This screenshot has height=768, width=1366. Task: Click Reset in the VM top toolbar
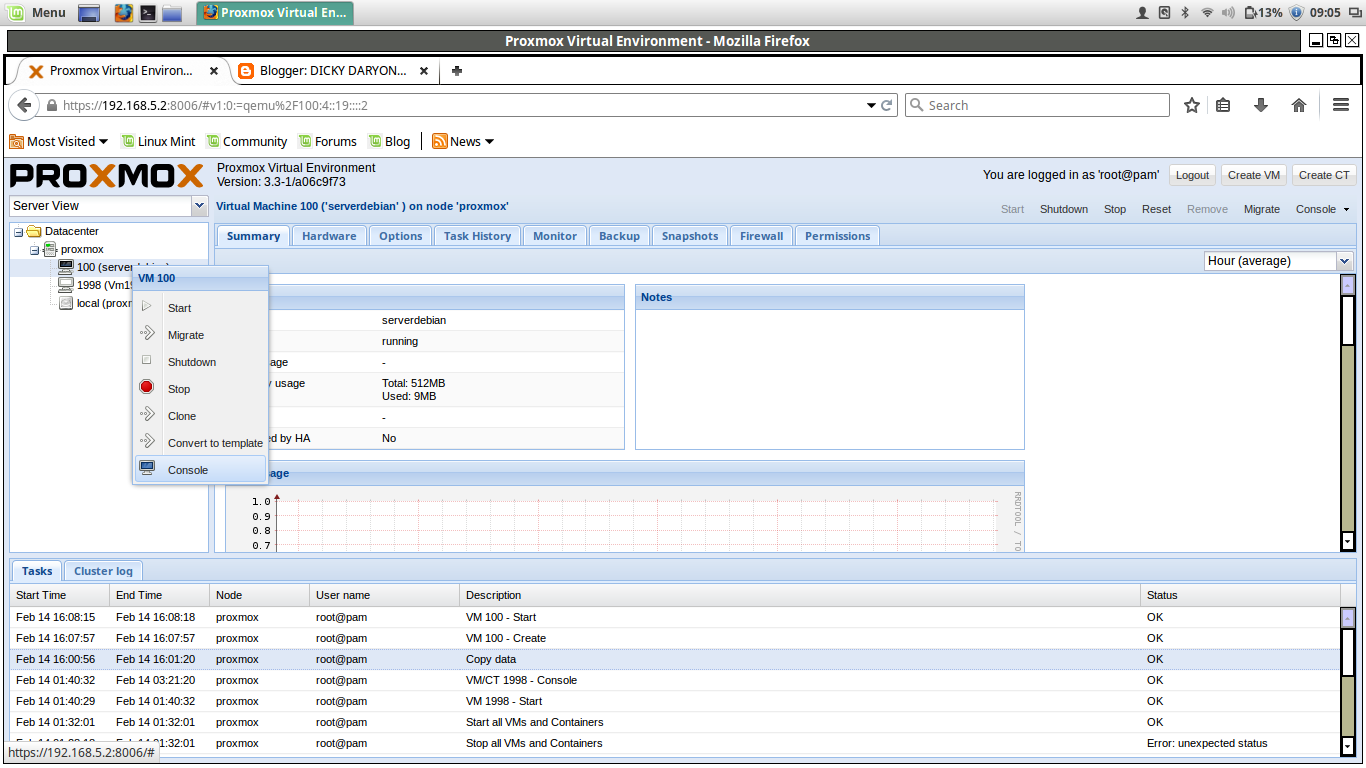tap(1156, 209)
